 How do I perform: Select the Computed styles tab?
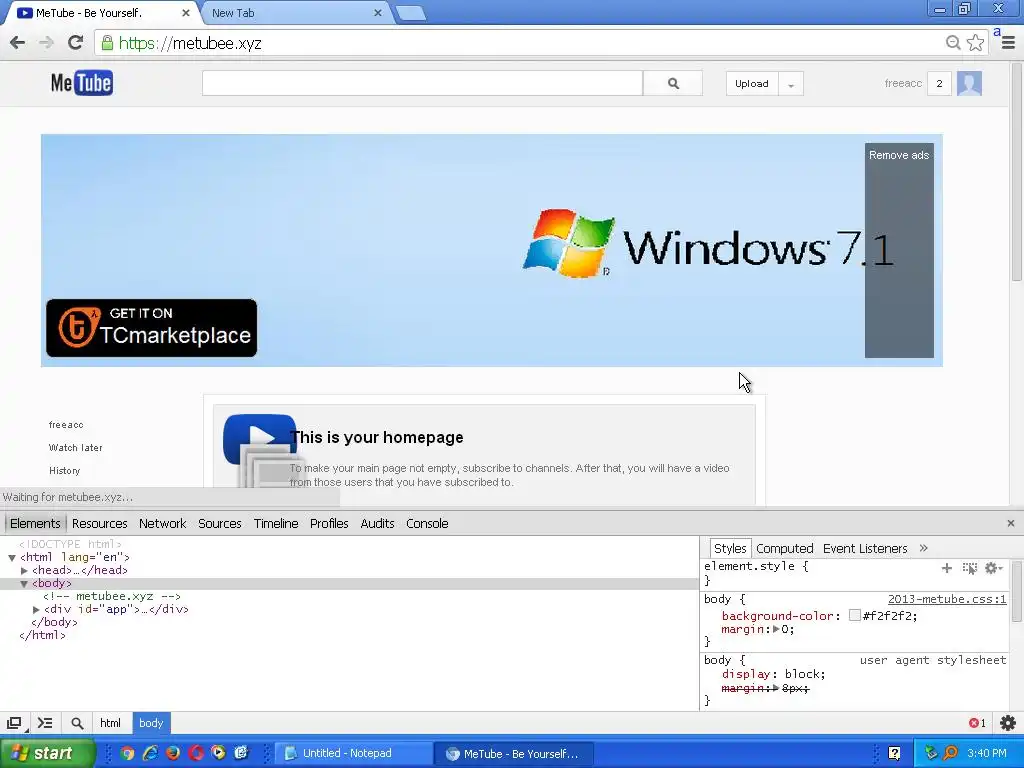784,549
